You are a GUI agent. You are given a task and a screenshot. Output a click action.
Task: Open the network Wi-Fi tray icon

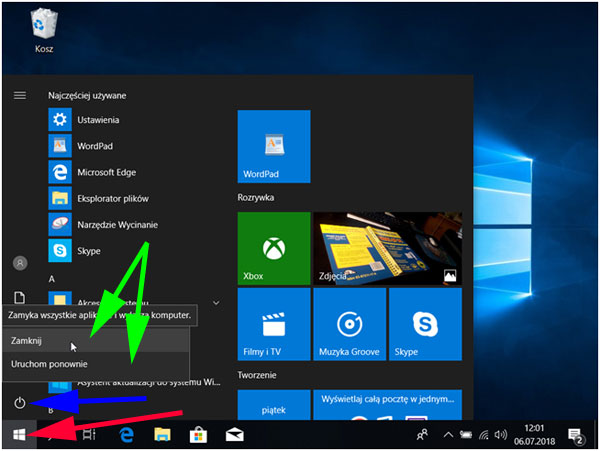(484, 435)
